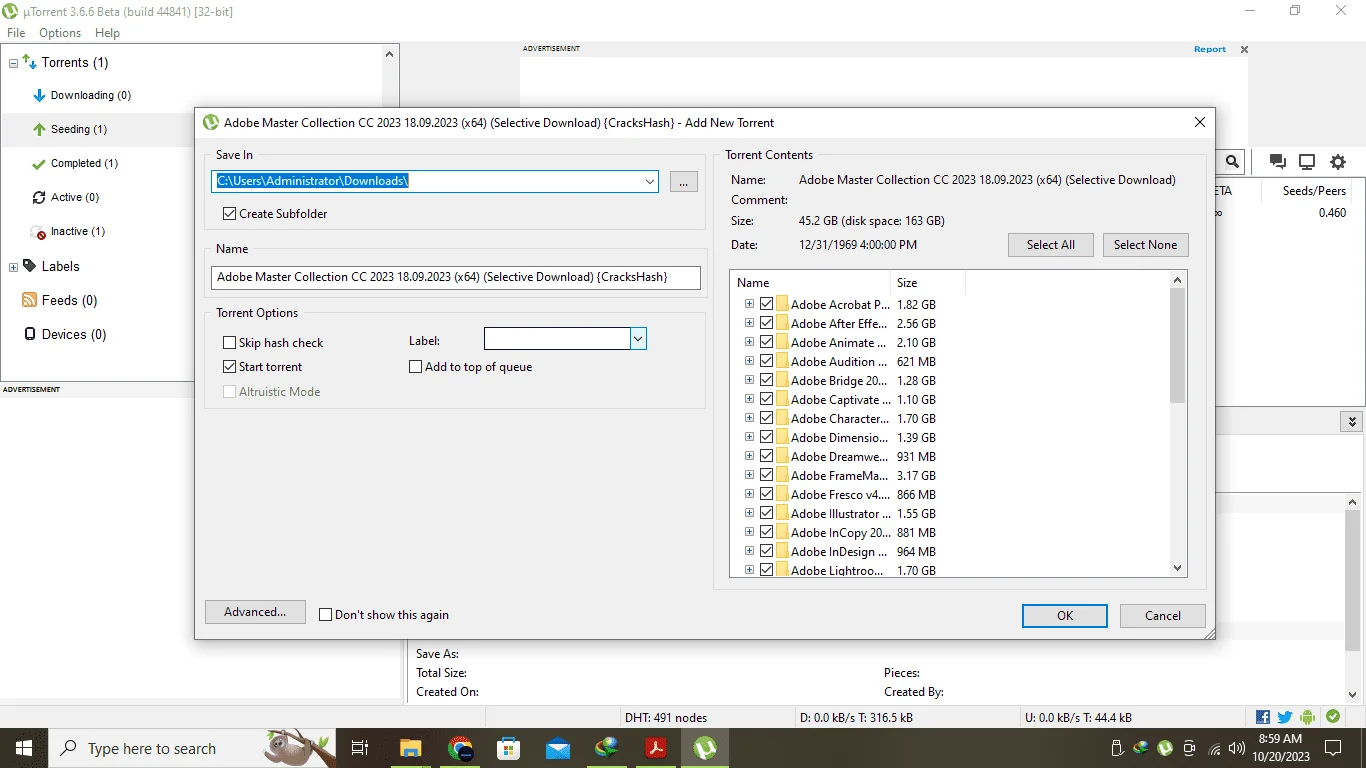Click the Android icon in the status bar
This screenshot has height=768, width=1366.
(1308, 717)
